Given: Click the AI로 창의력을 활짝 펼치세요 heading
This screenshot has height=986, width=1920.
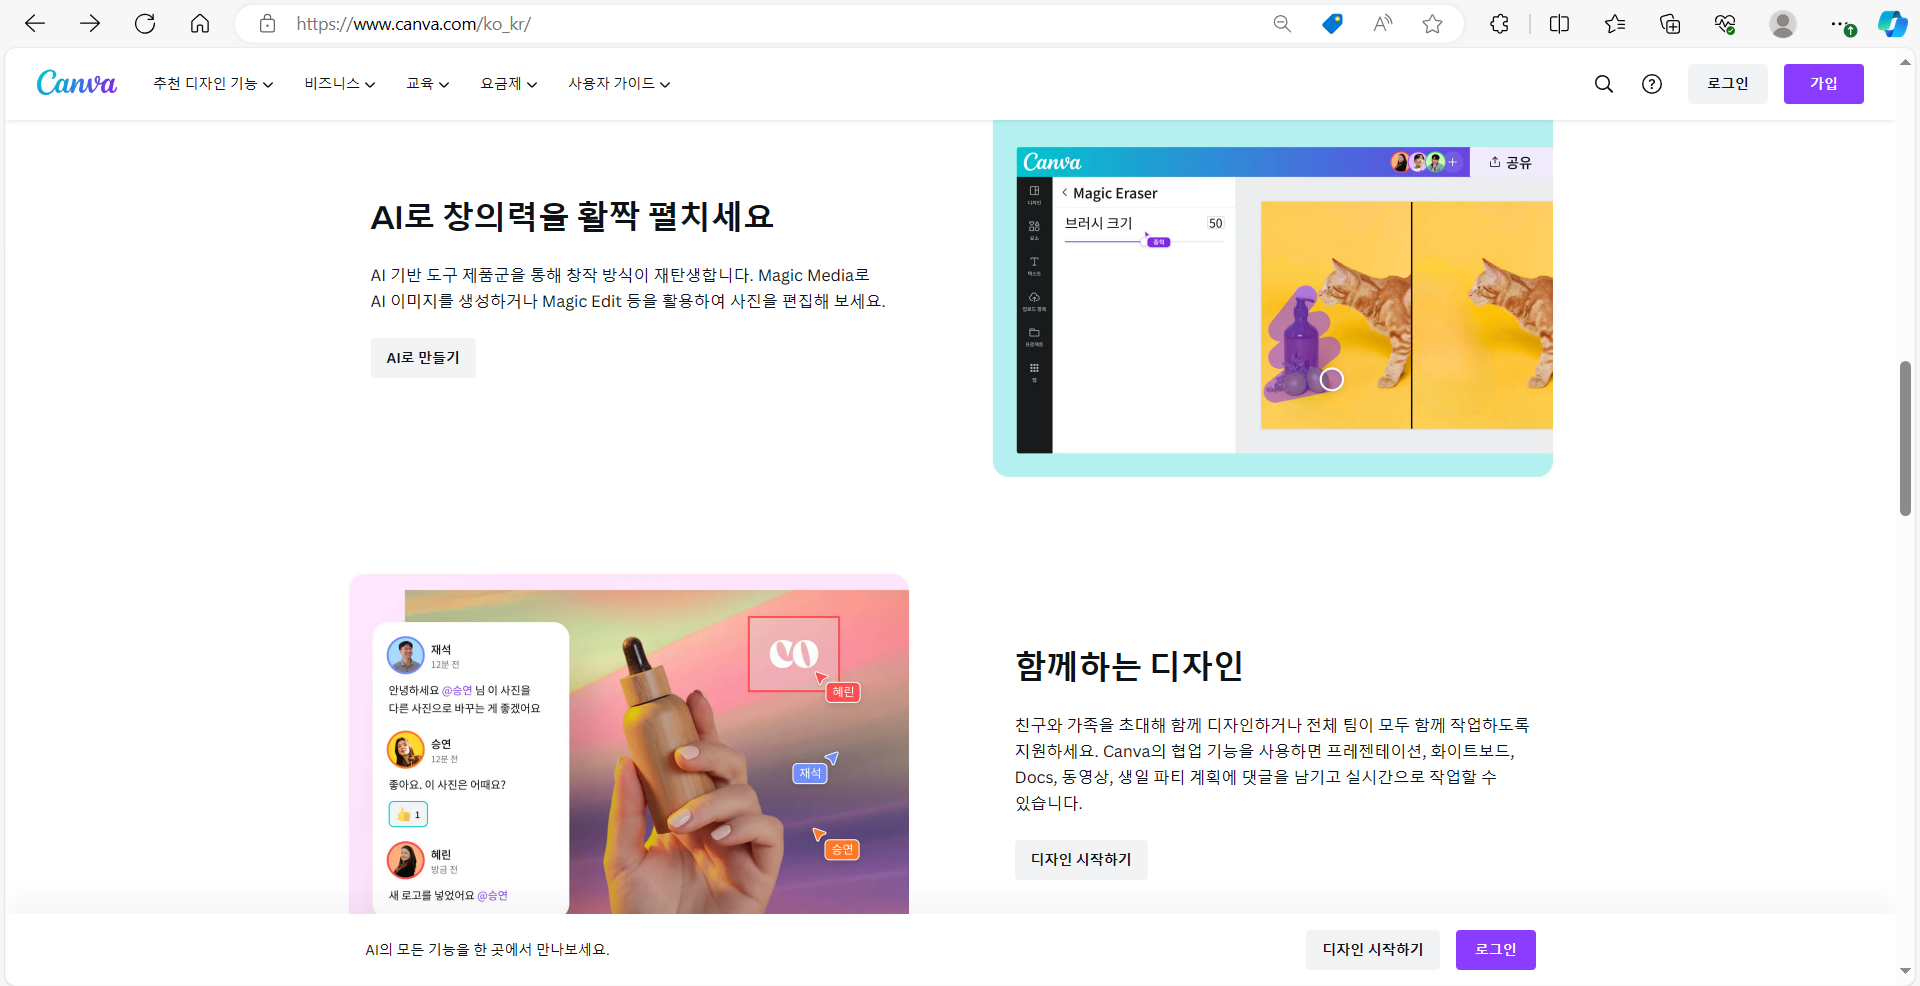Looking at the screenshot, I should tap(572, 216).
